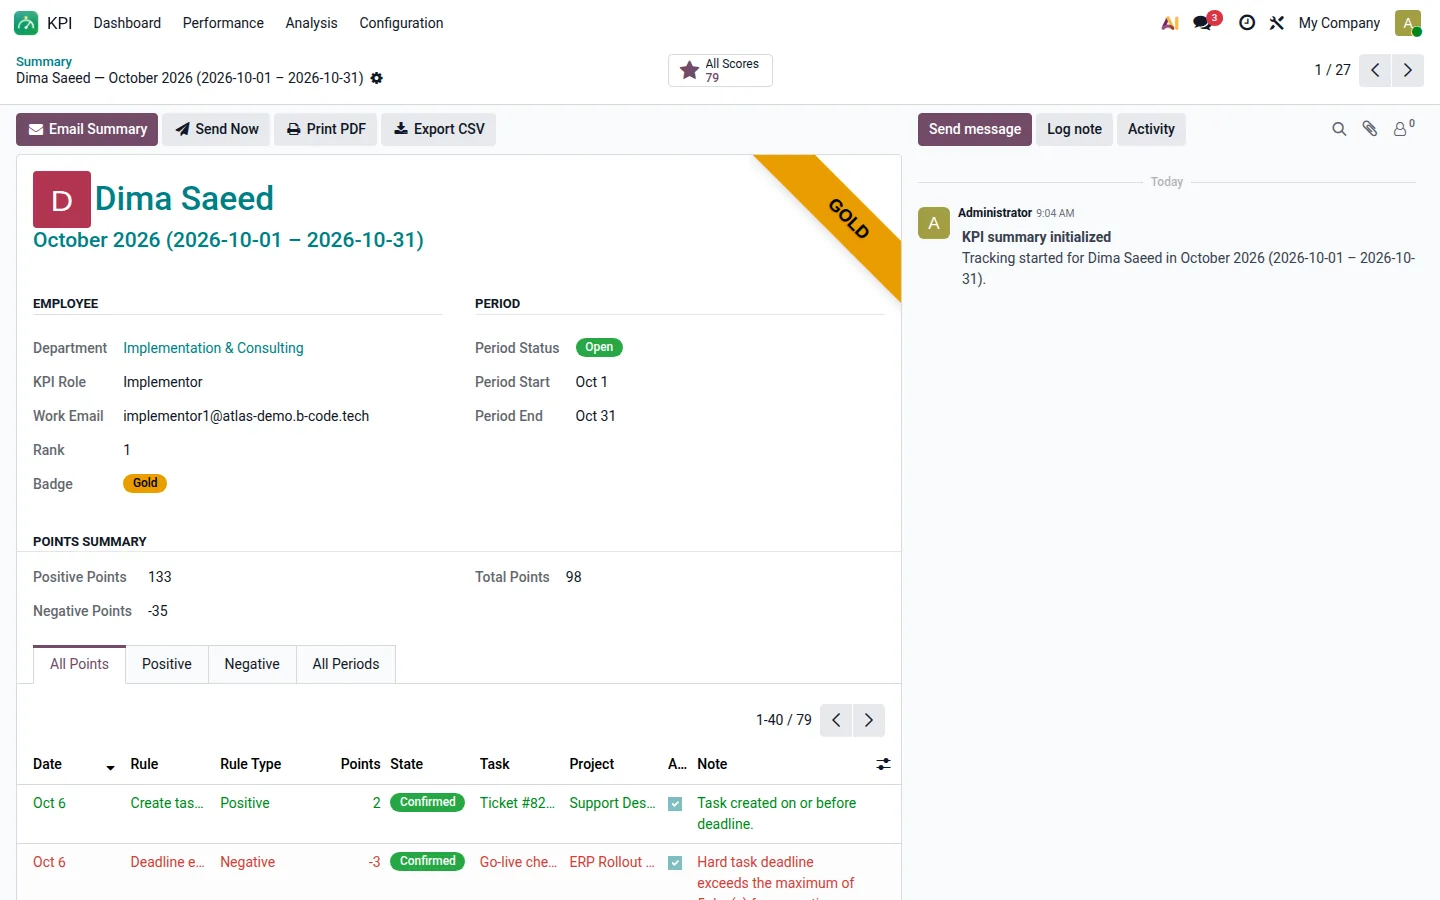Toggle the checkbox in the Oct 6 Positive row
This screenshot has width=1440, height=900.
[x=675, y=804]
